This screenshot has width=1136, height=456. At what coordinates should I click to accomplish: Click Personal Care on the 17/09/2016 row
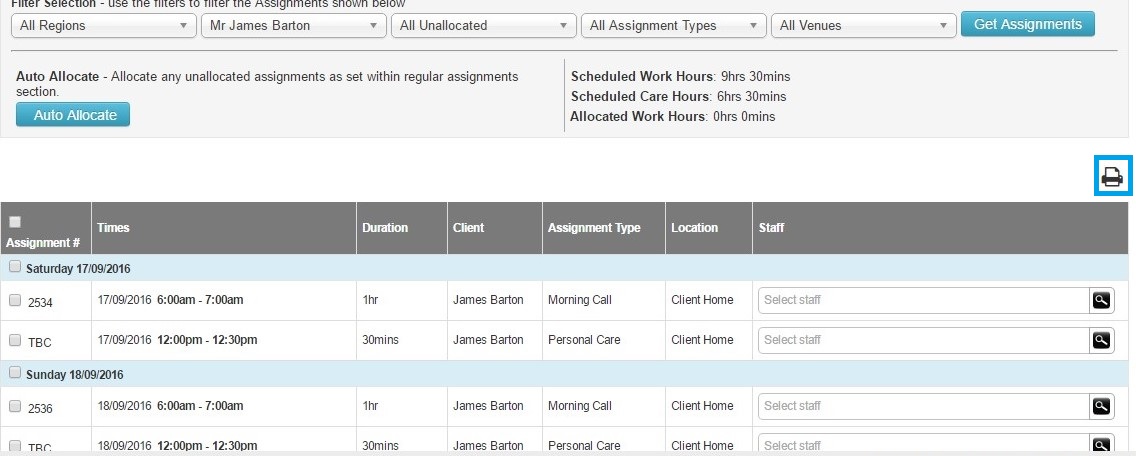[584, 340]
